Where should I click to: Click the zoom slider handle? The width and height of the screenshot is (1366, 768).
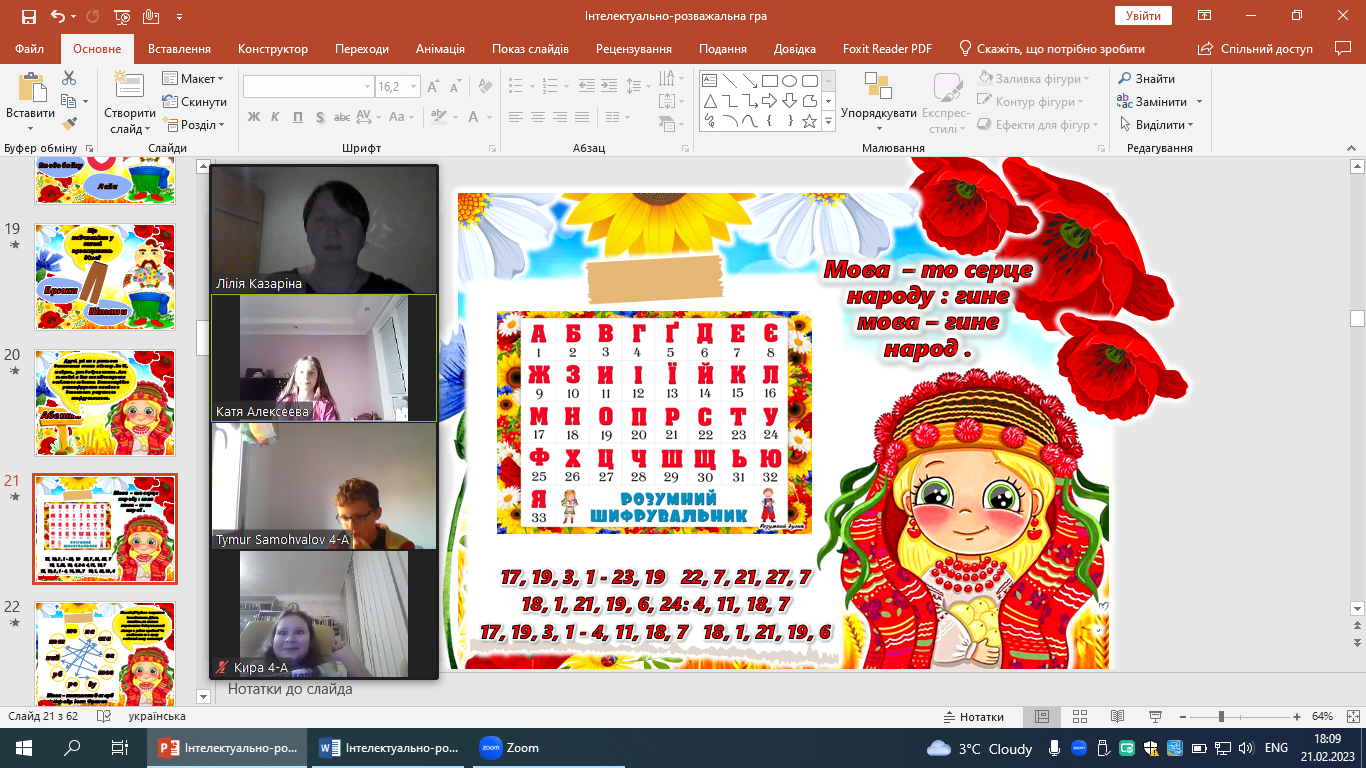coord(1221,717)
